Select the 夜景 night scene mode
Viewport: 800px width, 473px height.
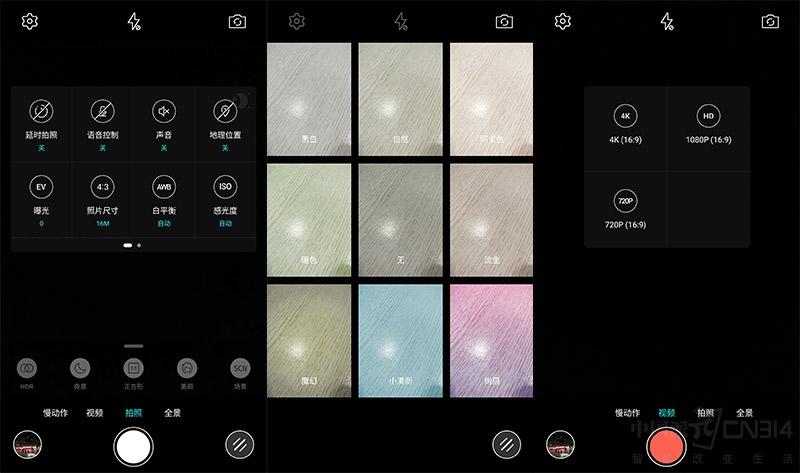(x=80, y=368)
